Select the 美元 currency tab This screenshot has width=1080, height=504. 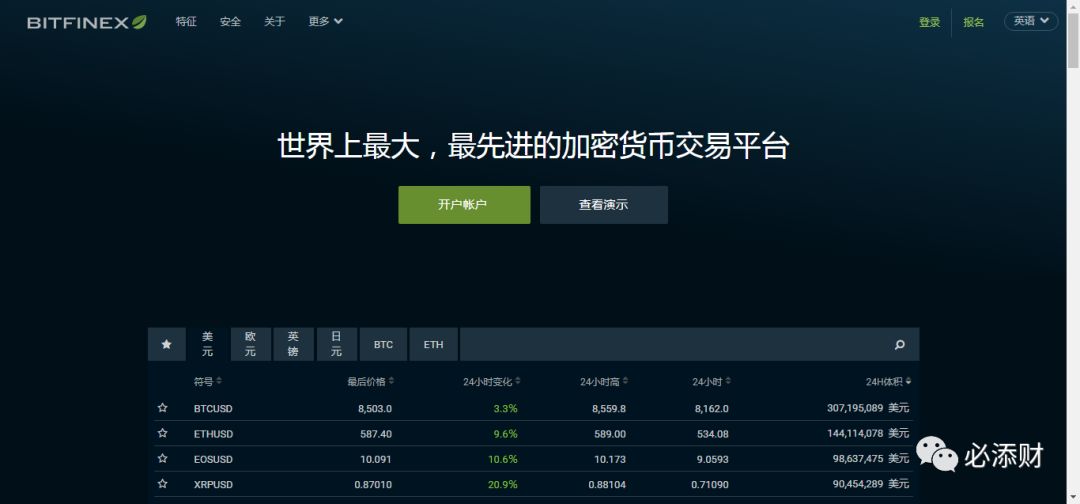[x=207, y=344]
